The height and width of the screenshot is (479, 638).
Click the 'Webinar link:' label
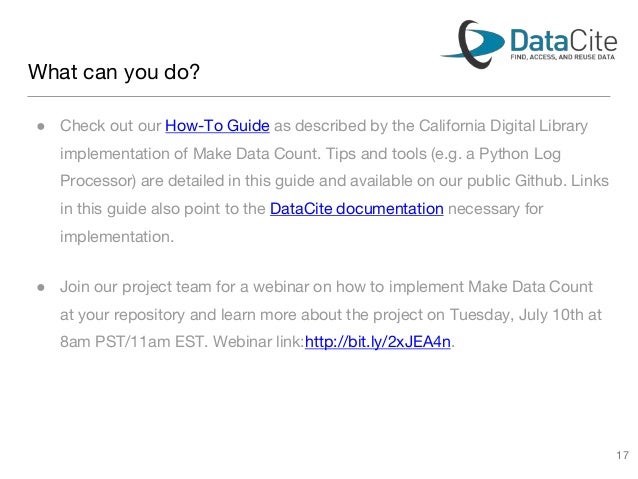259,341
